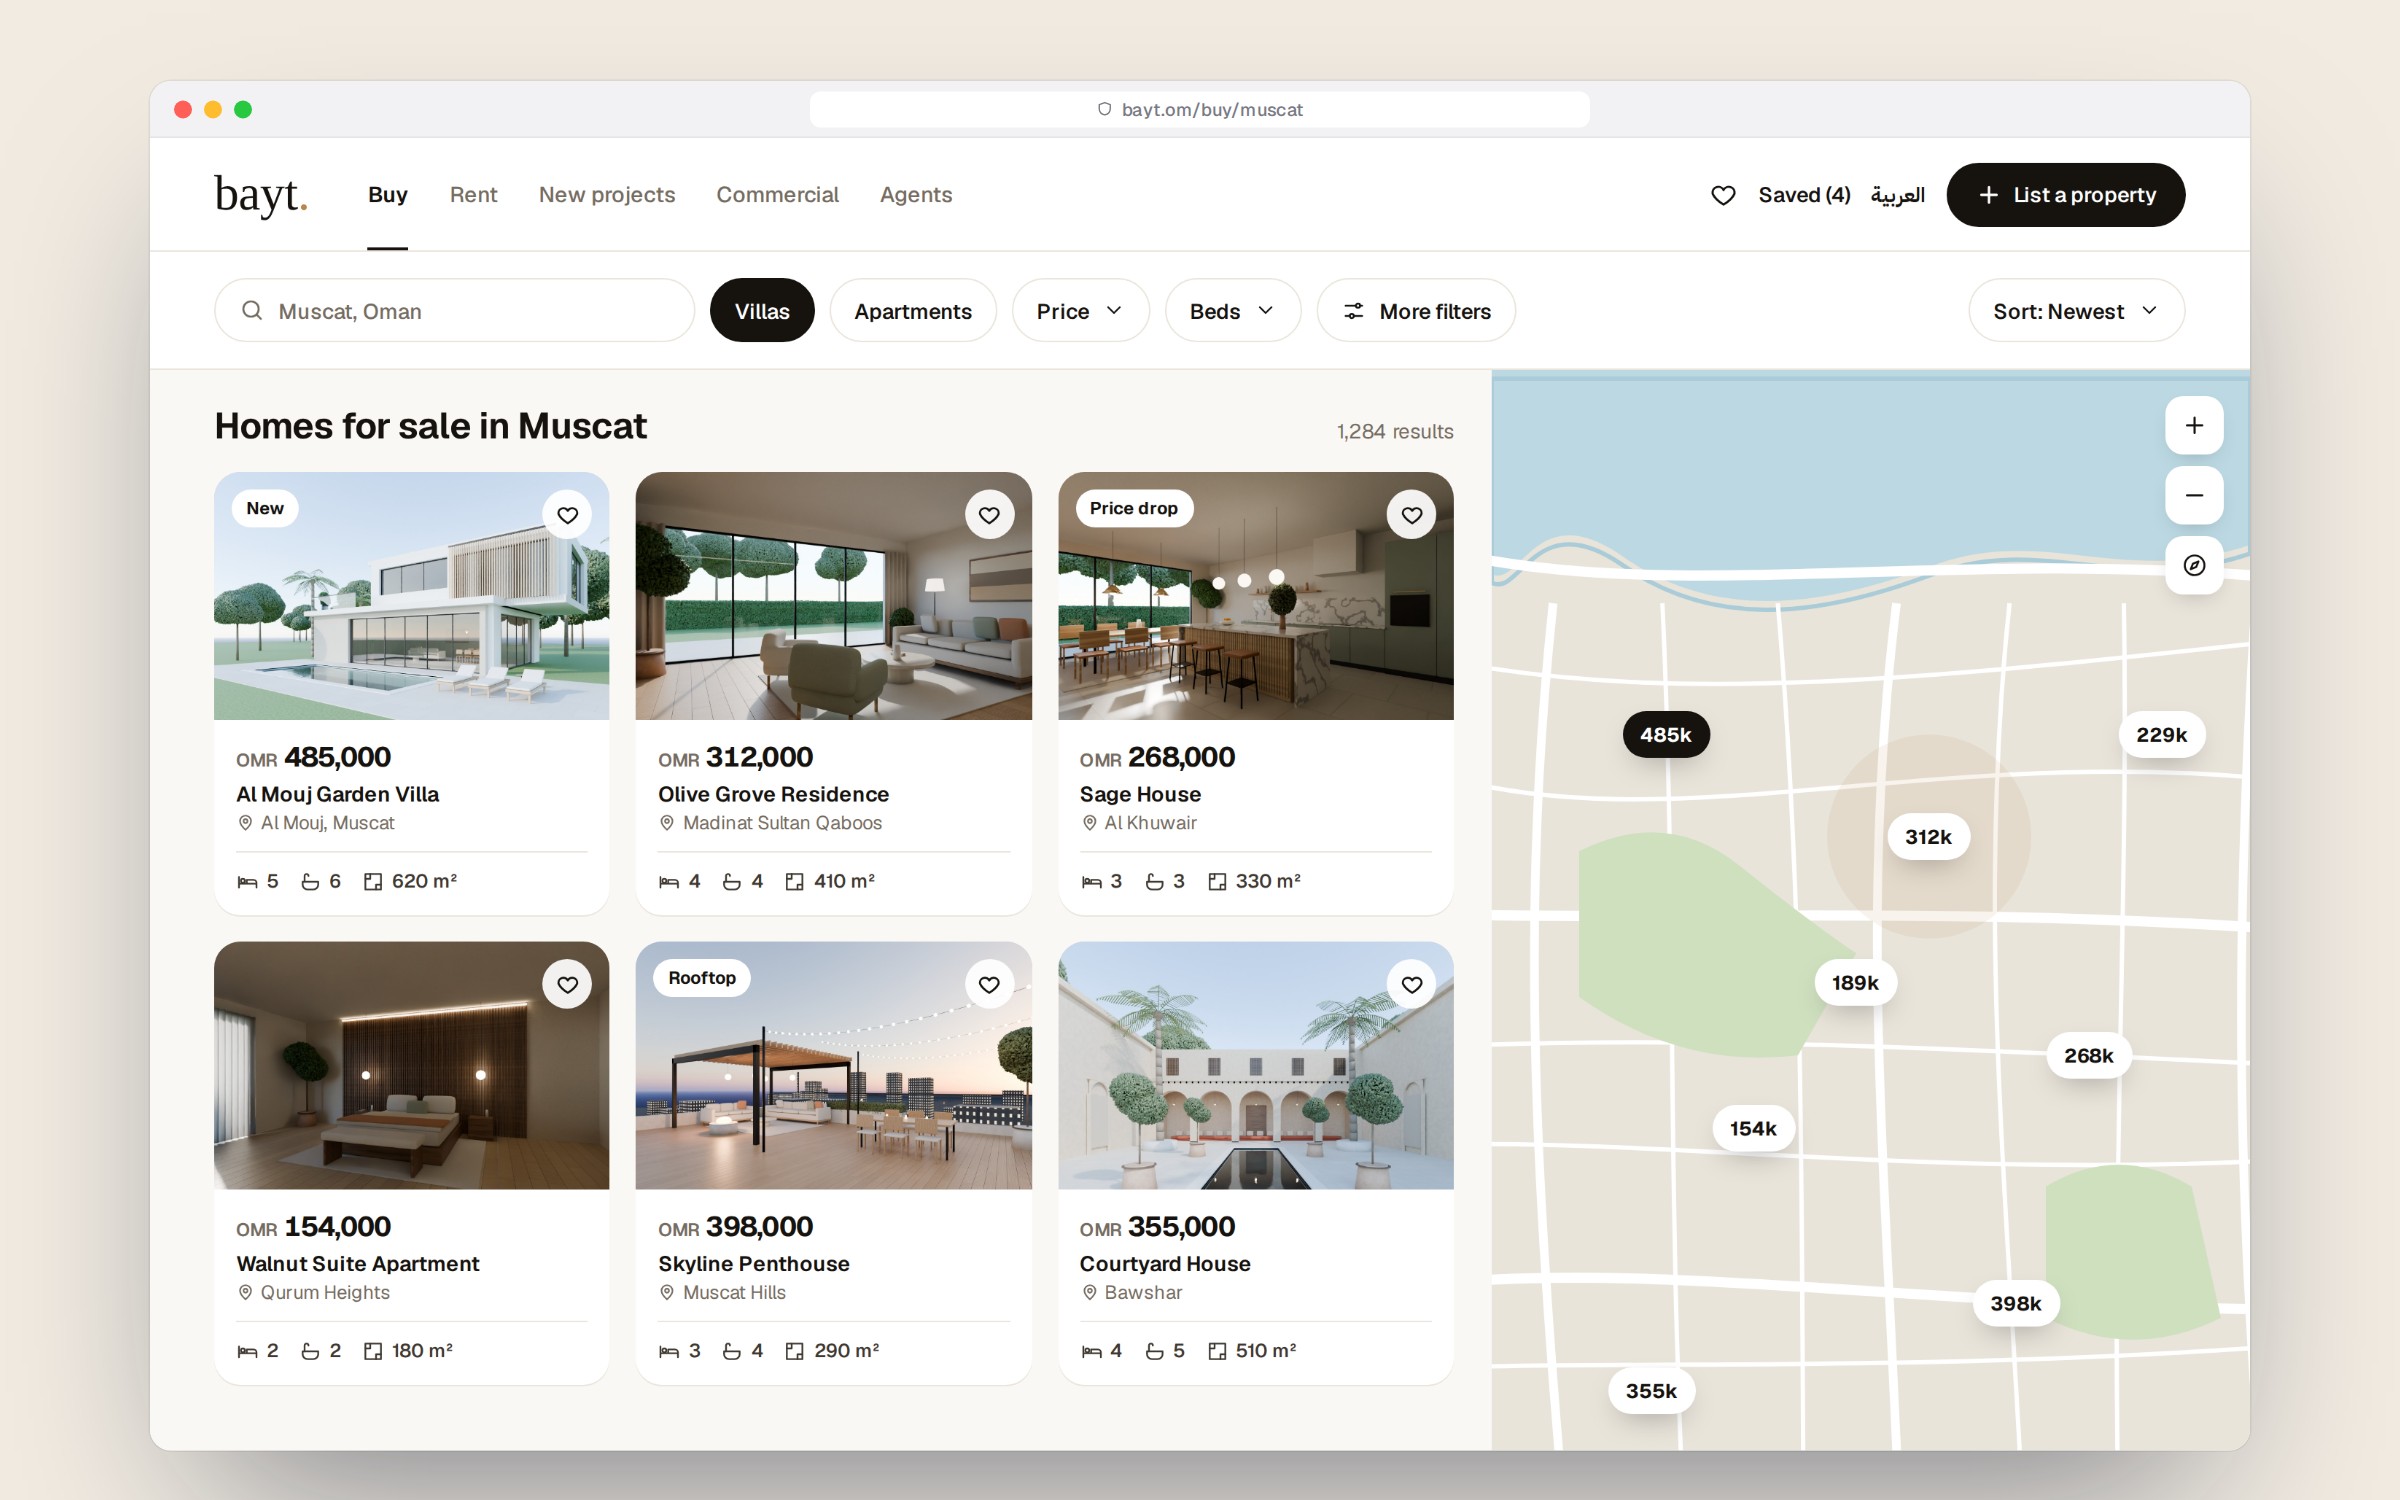Open Courtyard House listing title
The image size is (2400, 1500).
1165,1264
